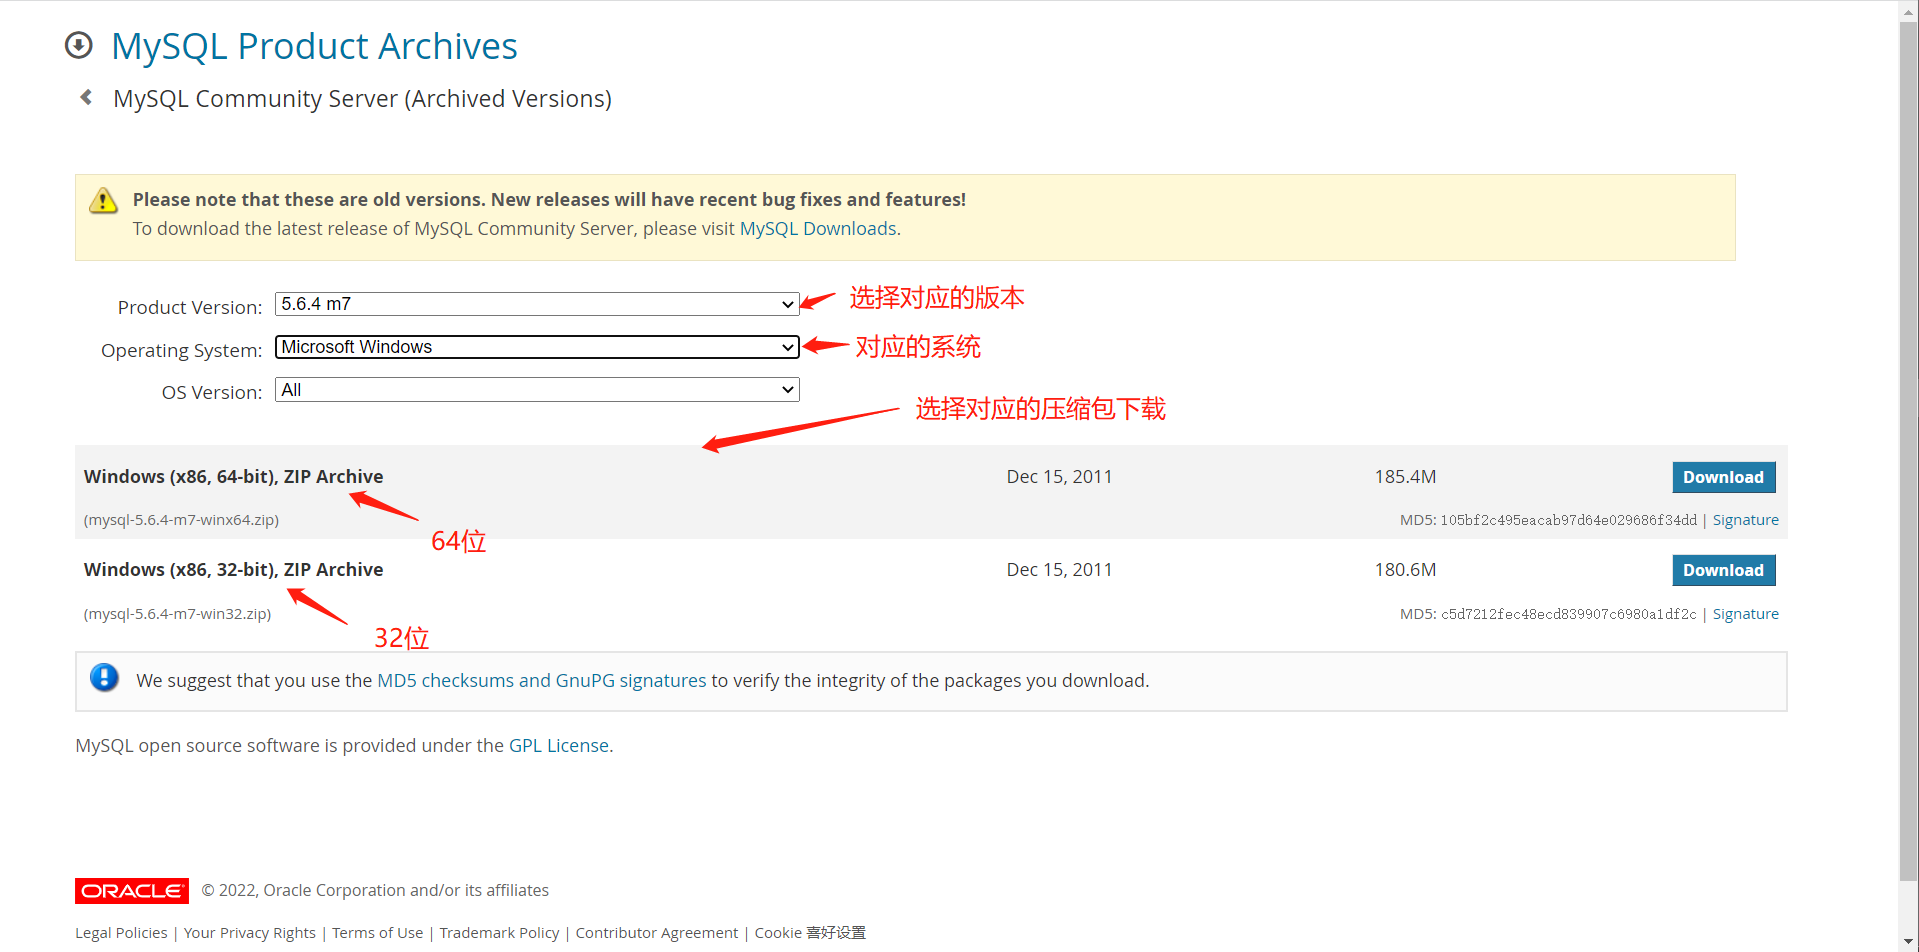Screen dimensions: 1919x952
Task: Open the Product Version dropdown
Action: (x=537, y=304)
